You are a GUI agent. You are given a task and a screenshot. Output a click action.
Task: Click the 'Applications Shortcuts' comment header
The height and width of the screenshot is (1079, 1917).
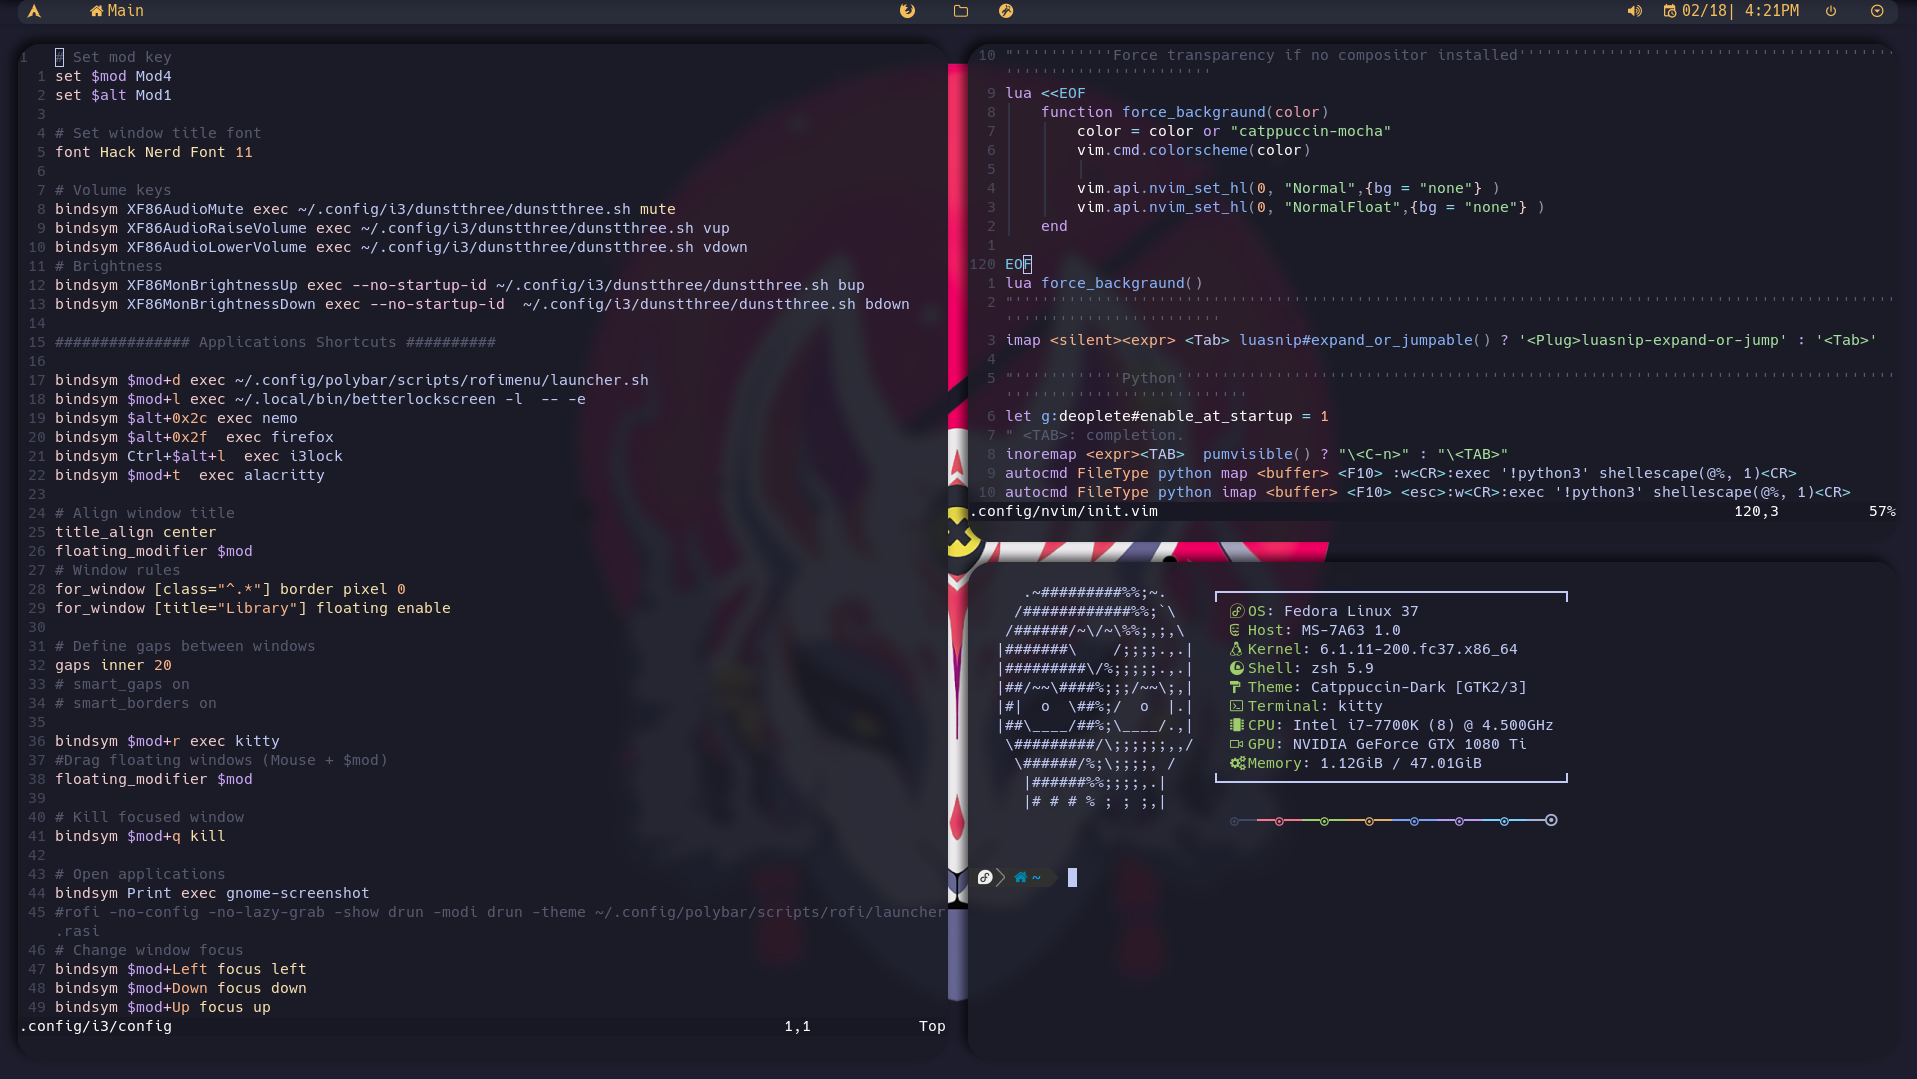coord(275,342)
